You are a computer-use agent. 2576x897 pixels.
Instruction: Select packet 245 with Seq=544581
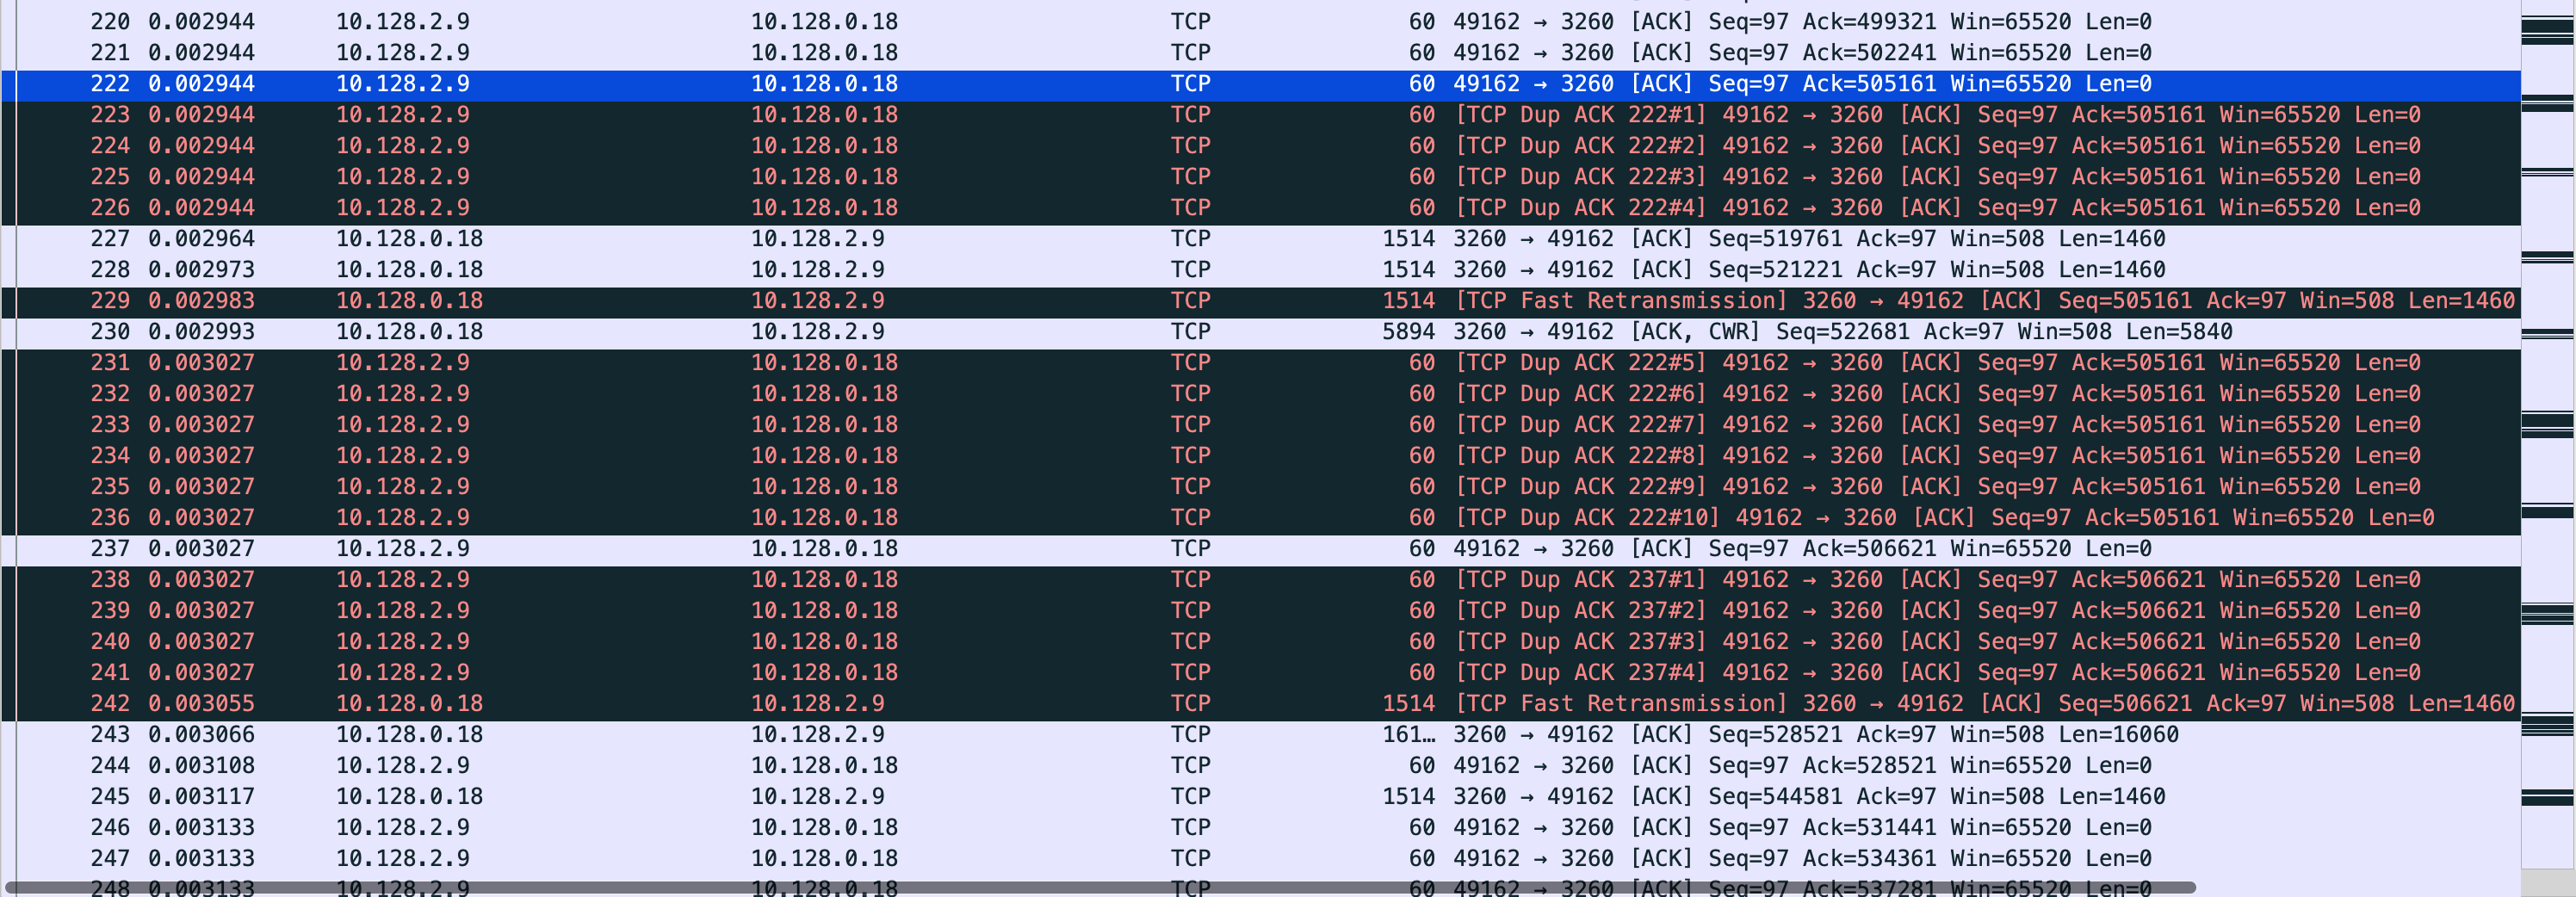(x=1260, y=797)
